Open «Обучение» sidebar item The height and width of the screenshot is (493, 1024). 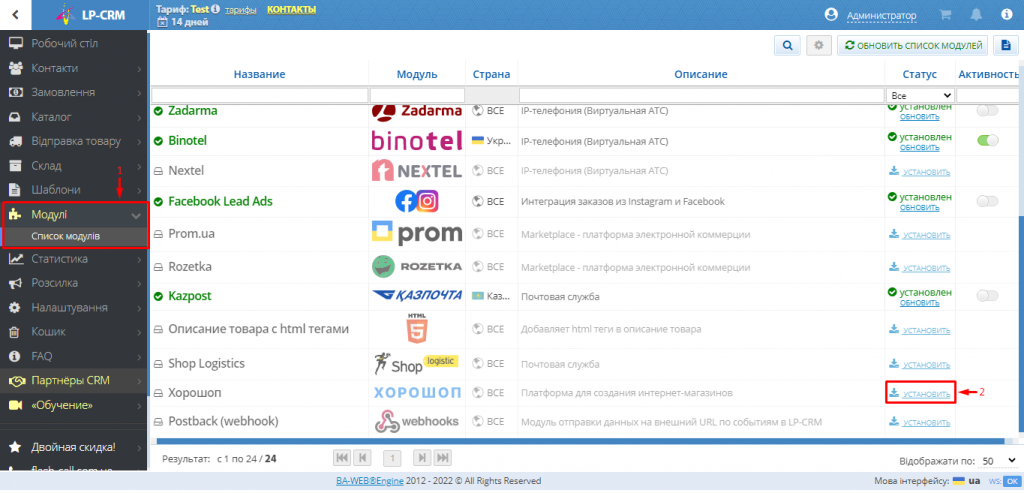coord(74,405)
